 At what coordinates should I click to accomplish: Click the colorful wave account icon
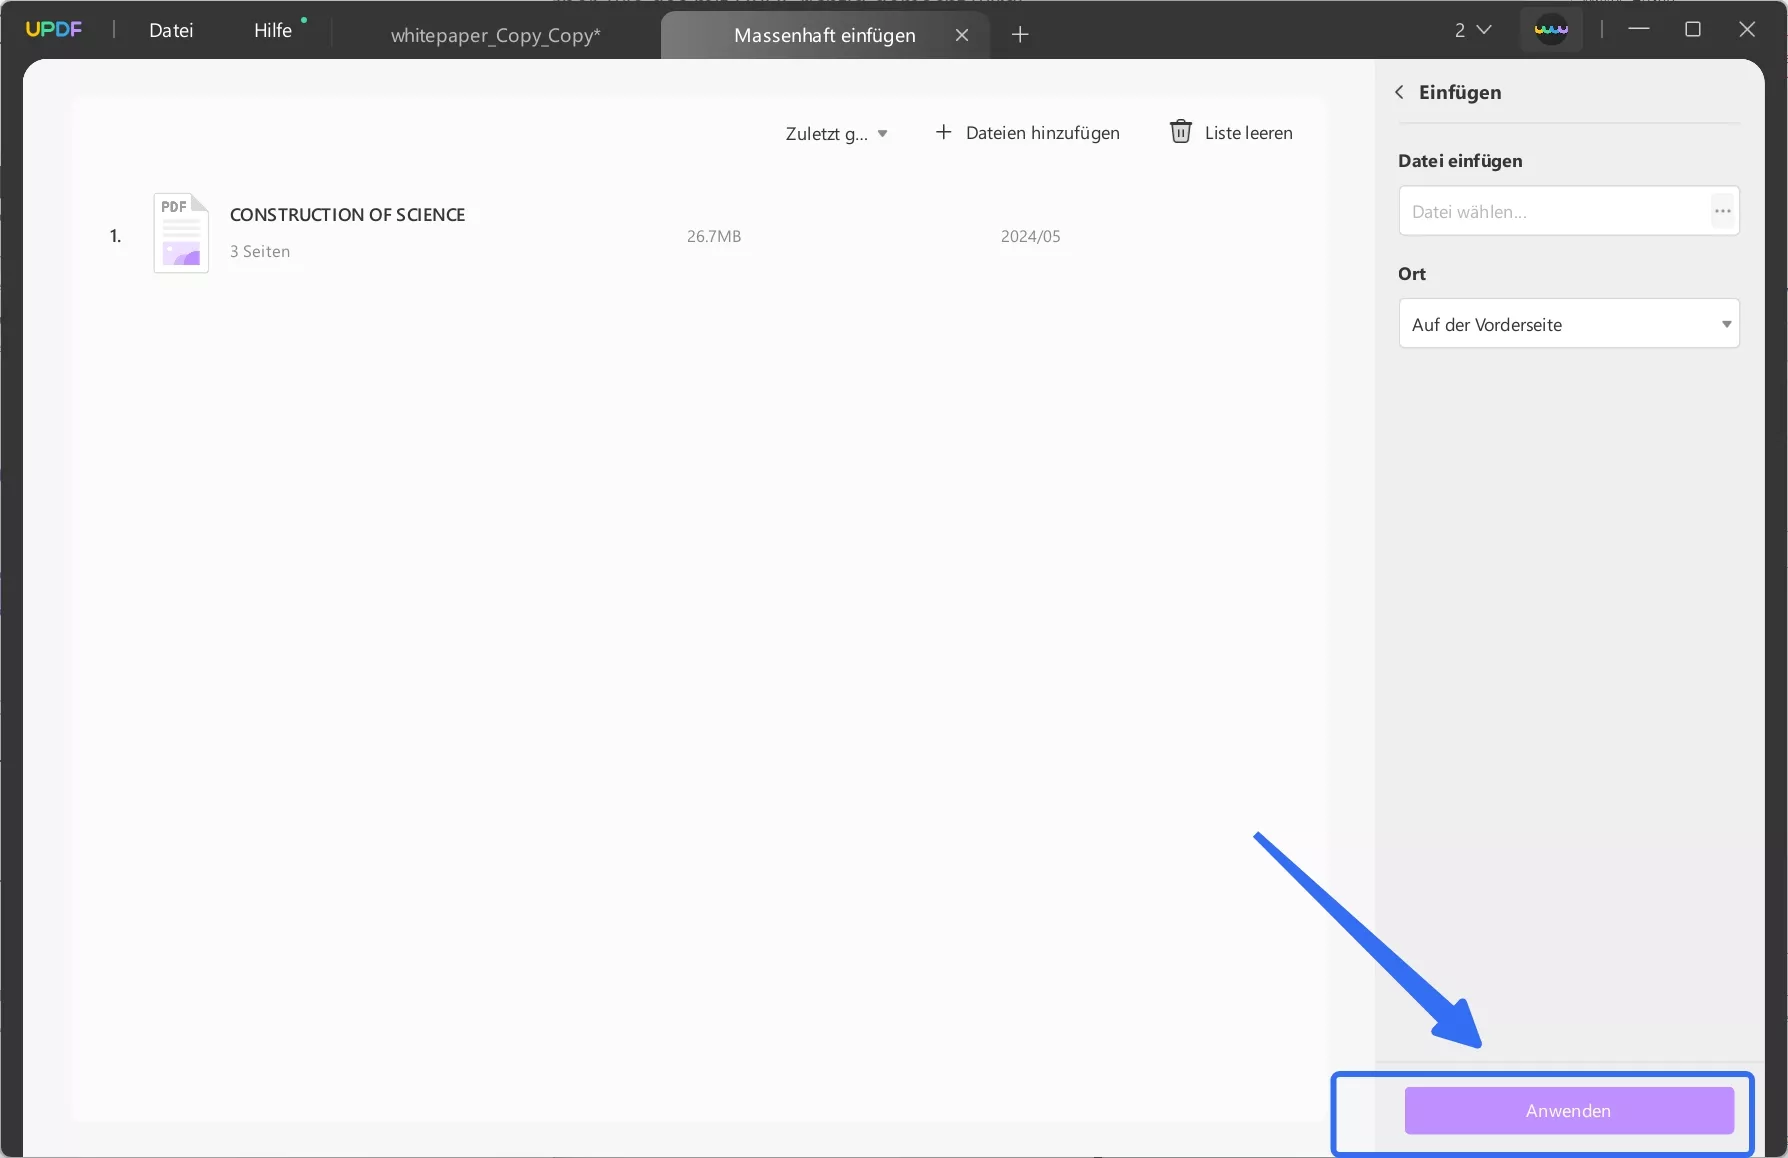coord(1551,30)
